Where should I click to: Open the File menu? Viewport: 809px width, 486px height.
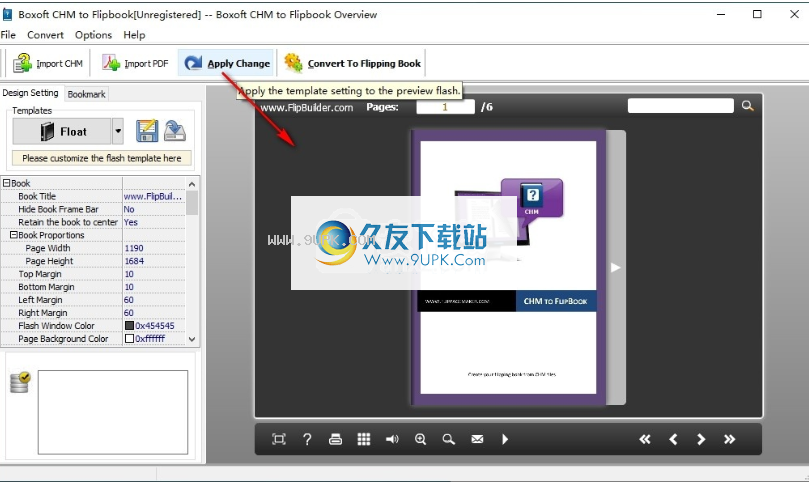click(x=8, y=35)
